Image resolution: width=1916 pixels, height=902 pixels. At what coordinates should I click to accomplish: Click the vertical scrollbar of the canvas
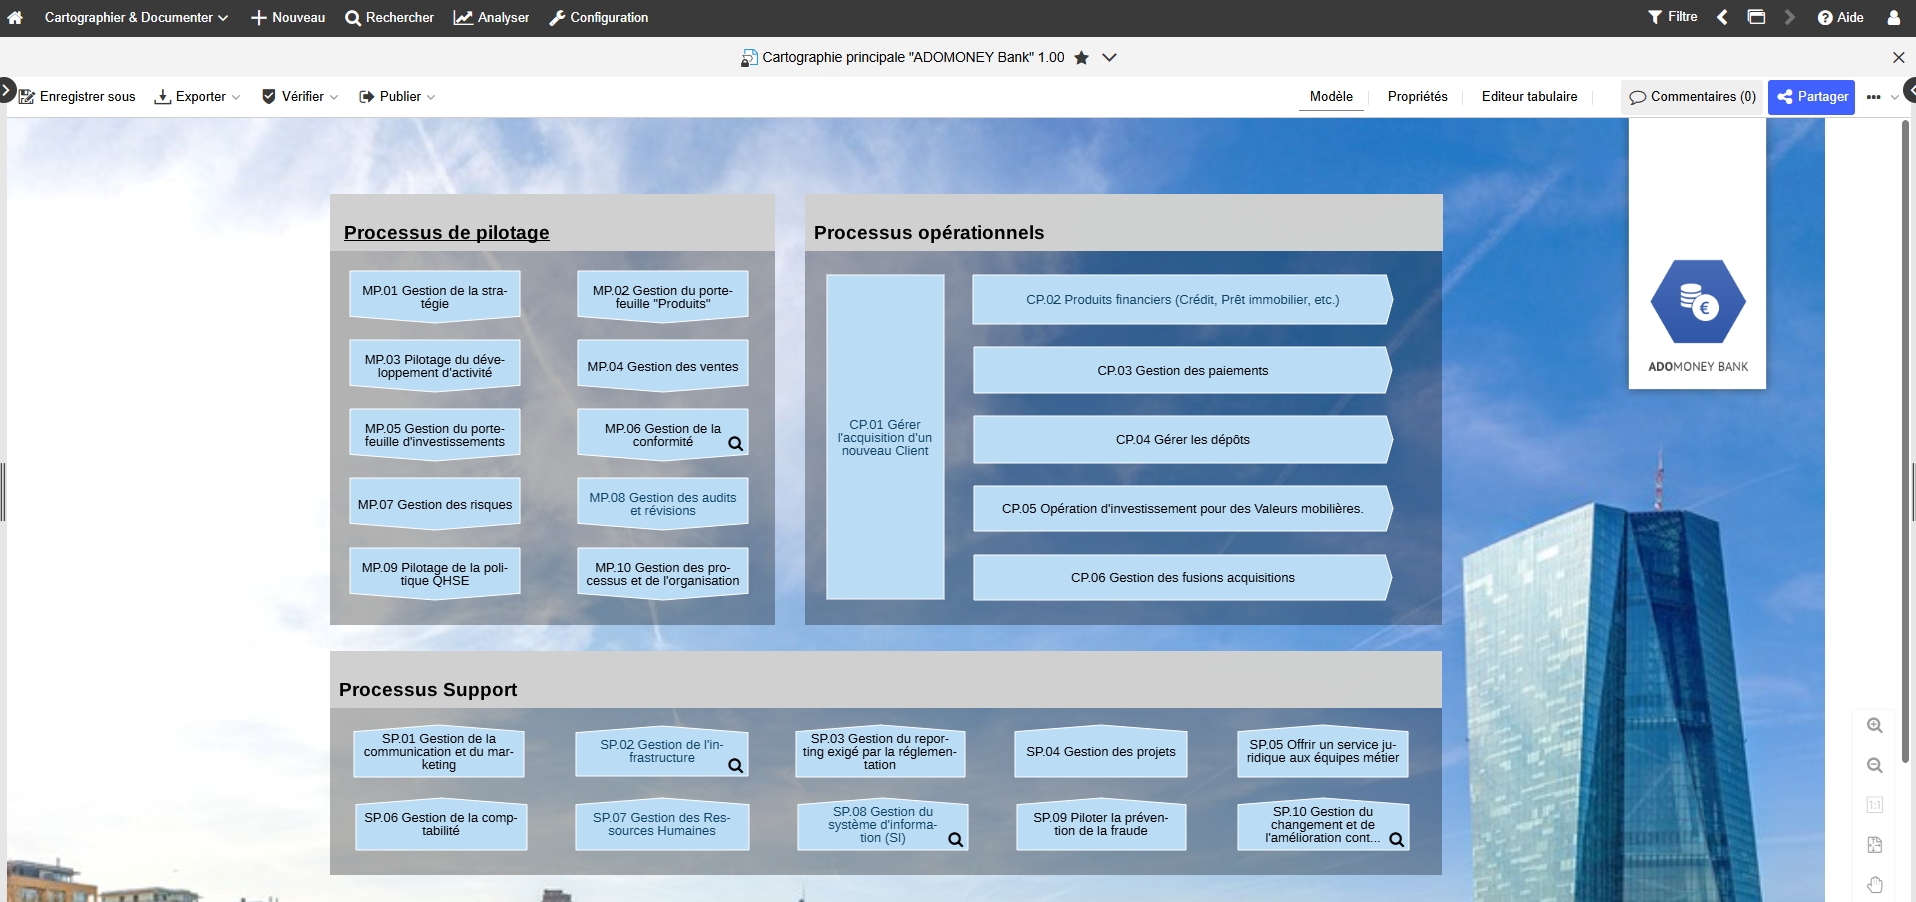tap(1905, 440)
